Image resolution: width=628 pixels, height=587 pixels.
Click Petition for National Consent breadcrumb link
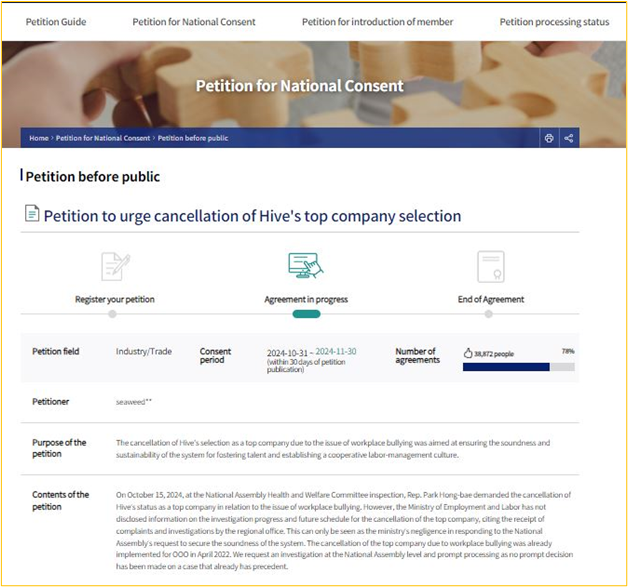tap(103, 138)
